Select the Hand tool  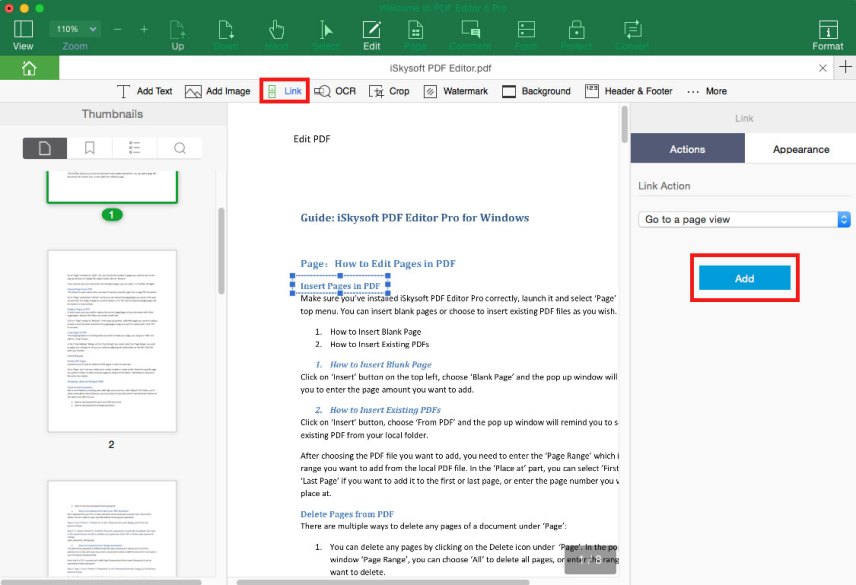pos(276,35)
